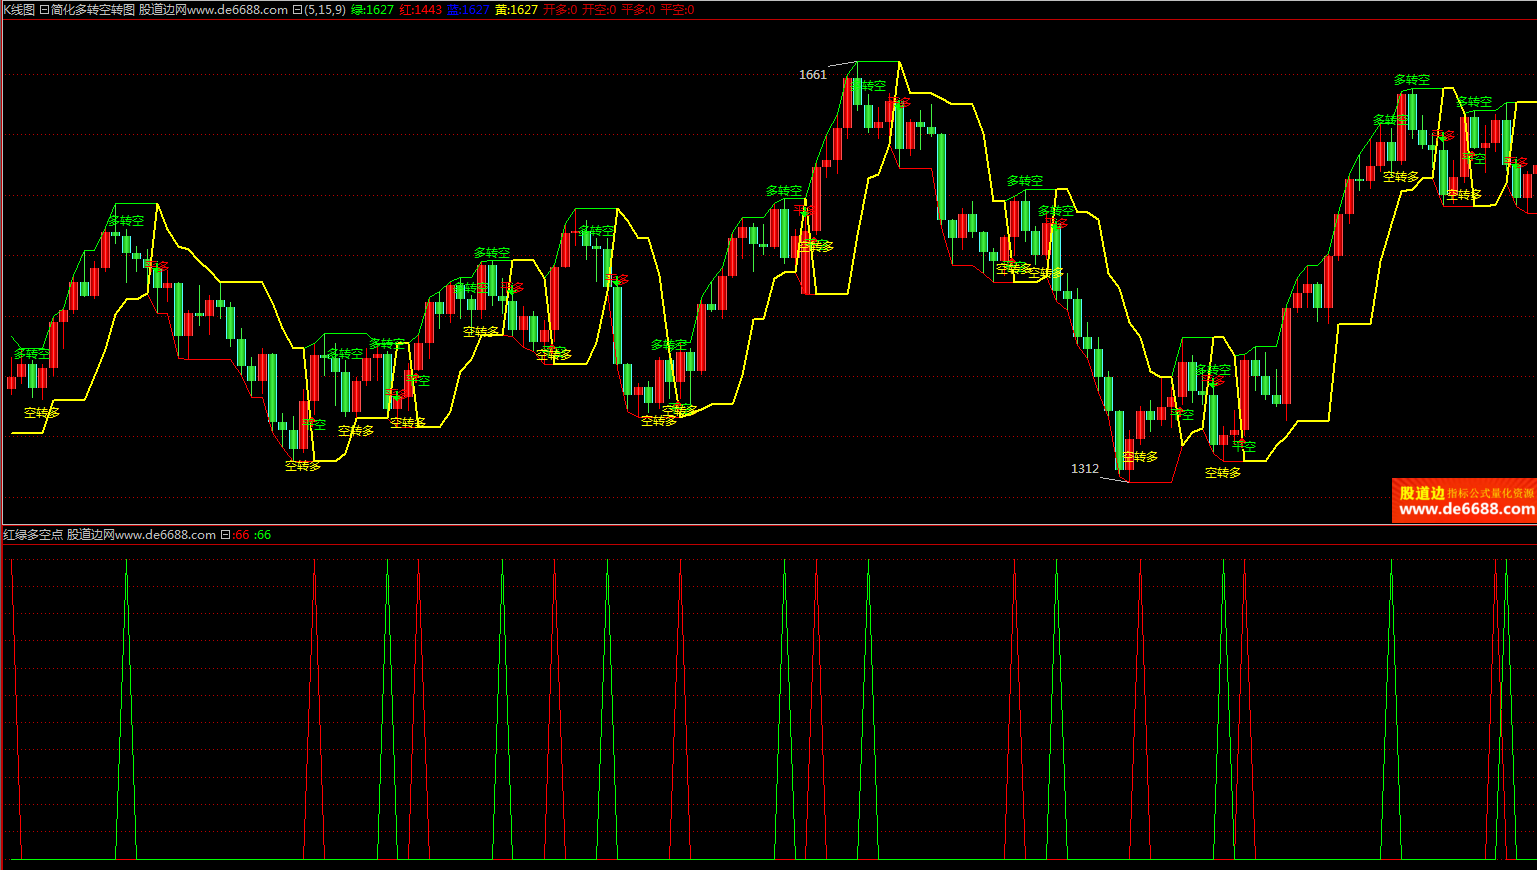This screenshot has width=1537, height=870.
Task: Click the K线图 label in header
Action: pyautogui.click(x=19, y=10)
